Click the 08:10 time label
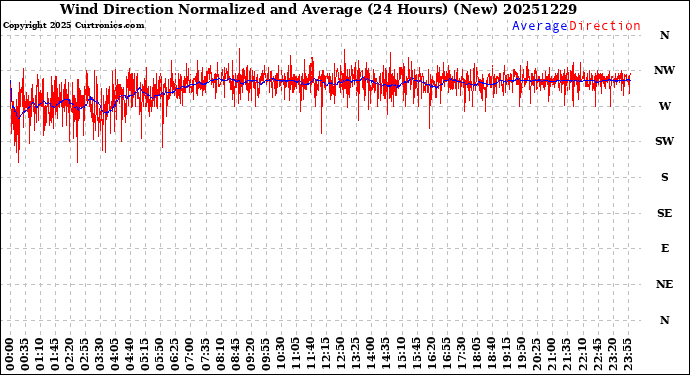Image resolution: width=690 pixels, height=375 pixels. click(220, 354)
